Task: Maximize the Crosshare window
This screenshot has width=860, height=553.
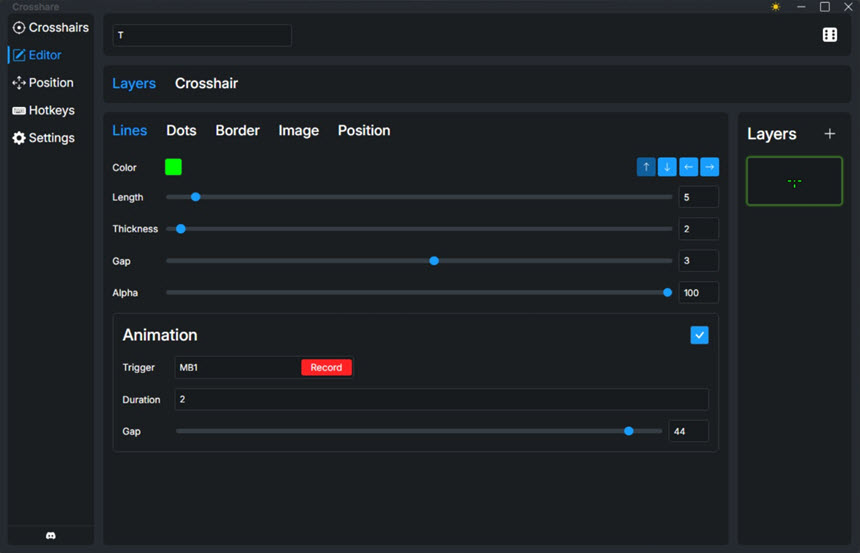Action: pos(824,7)
